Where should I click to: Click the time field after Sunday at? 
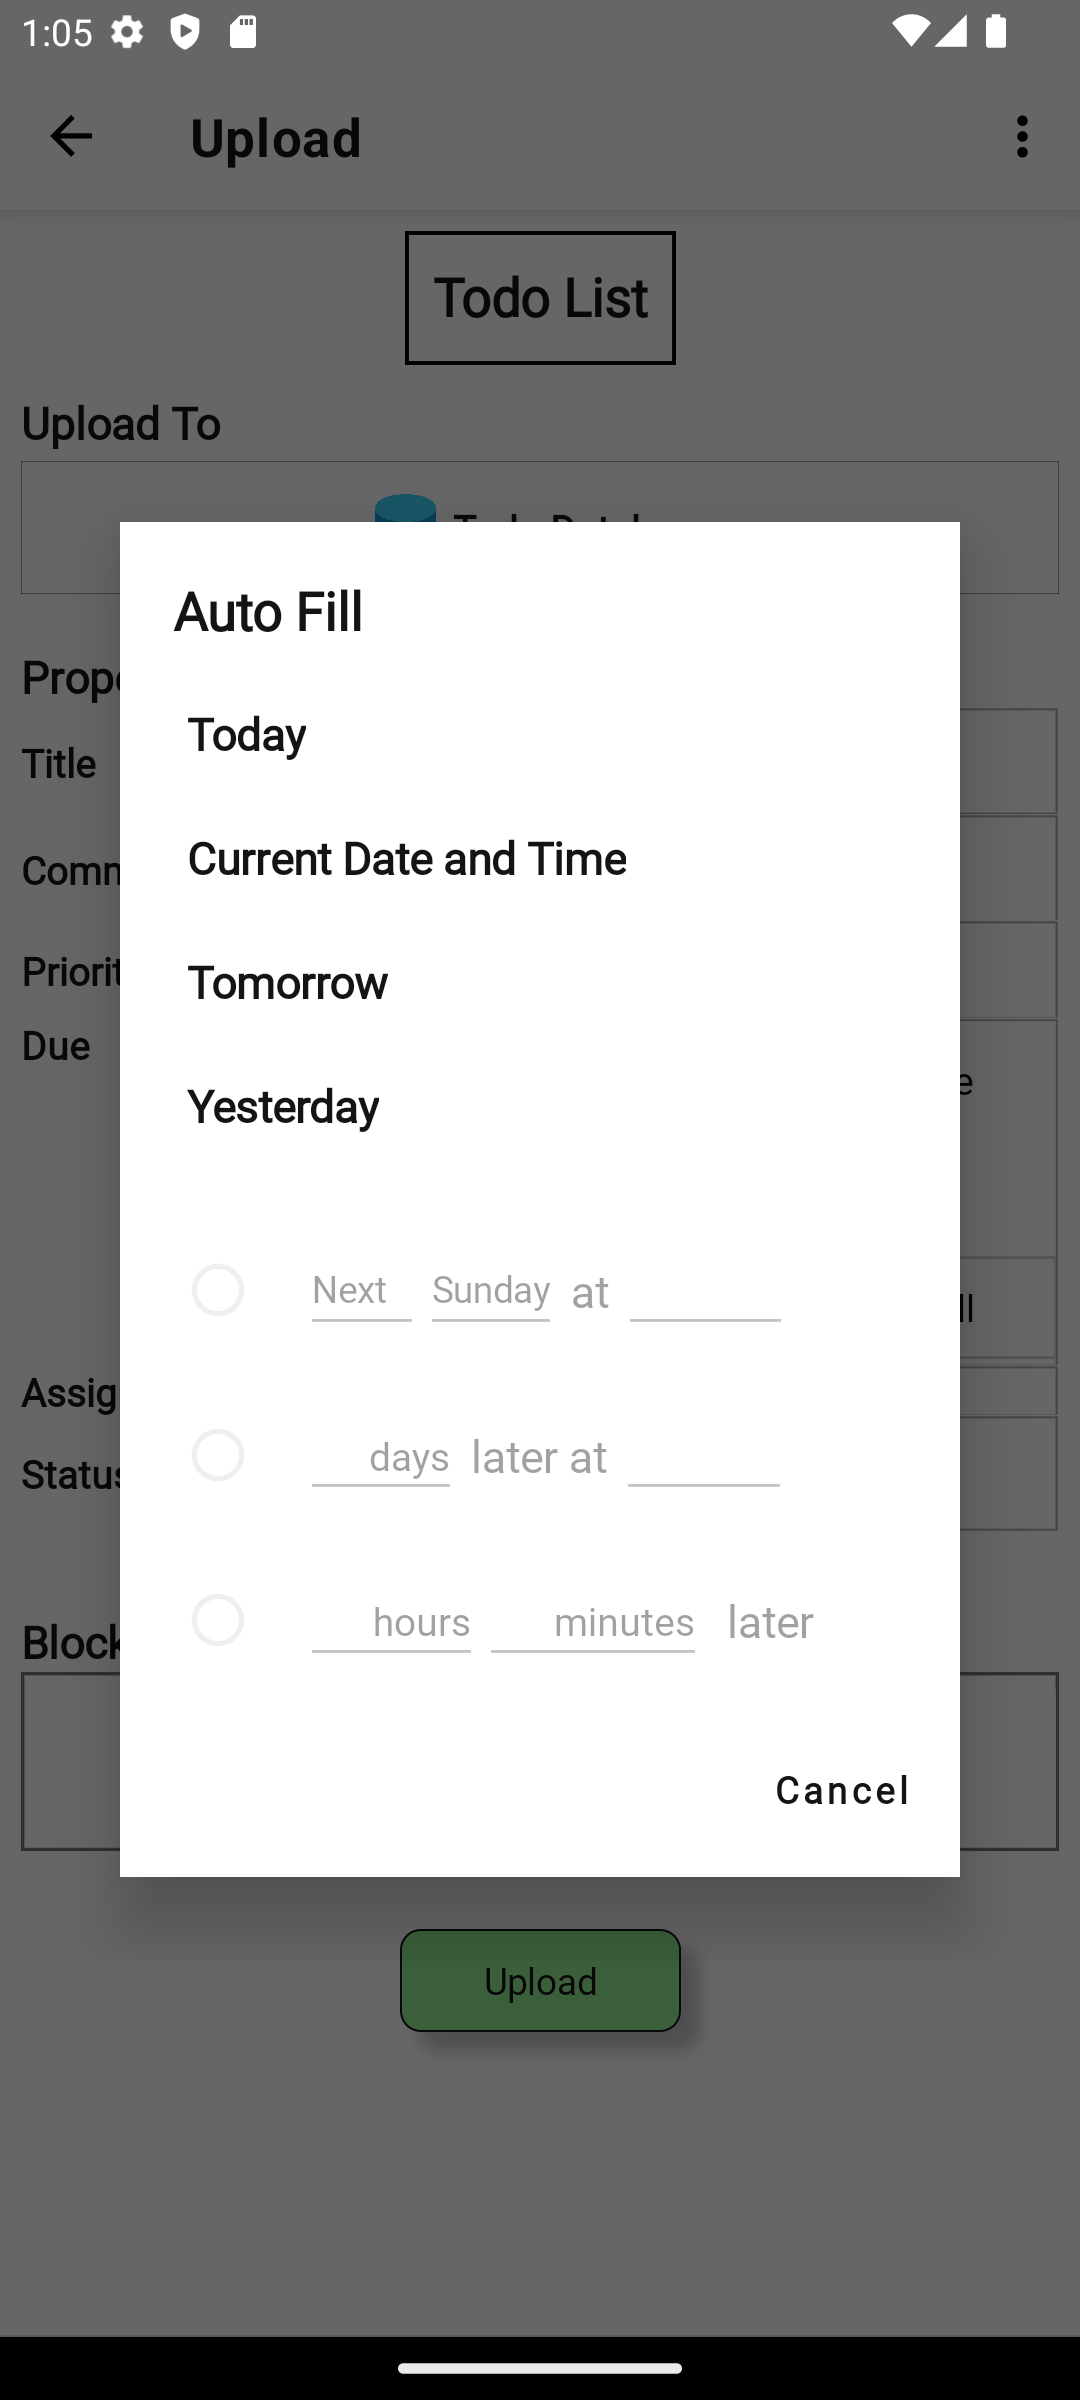[705, 1292]
